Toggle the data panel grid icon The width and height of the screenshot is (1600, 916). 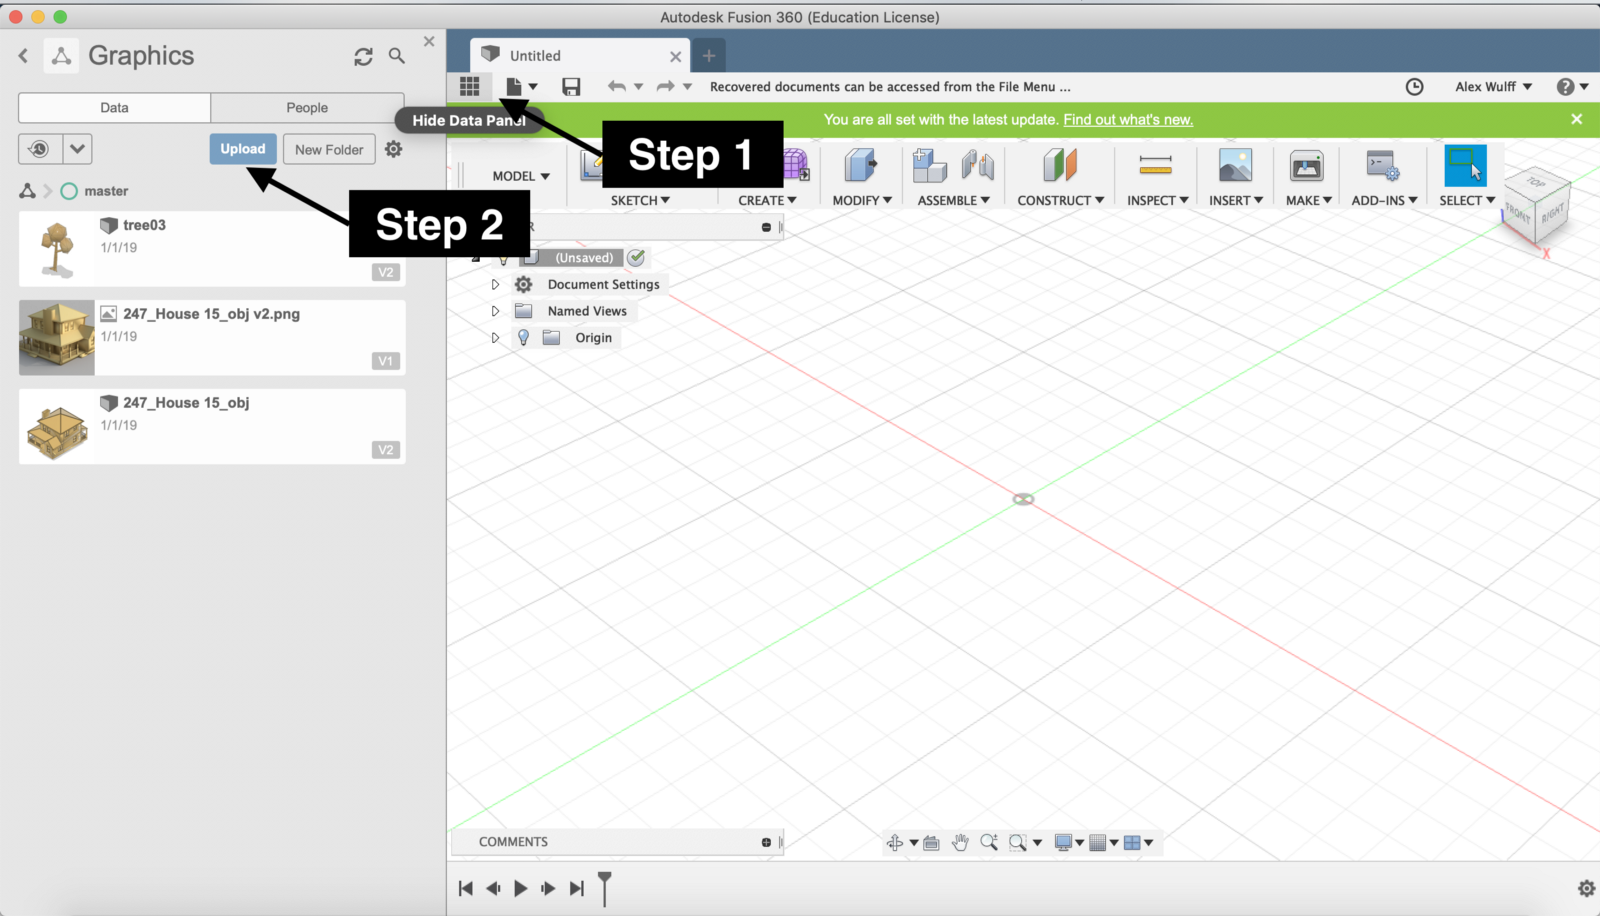coord(469,86)
